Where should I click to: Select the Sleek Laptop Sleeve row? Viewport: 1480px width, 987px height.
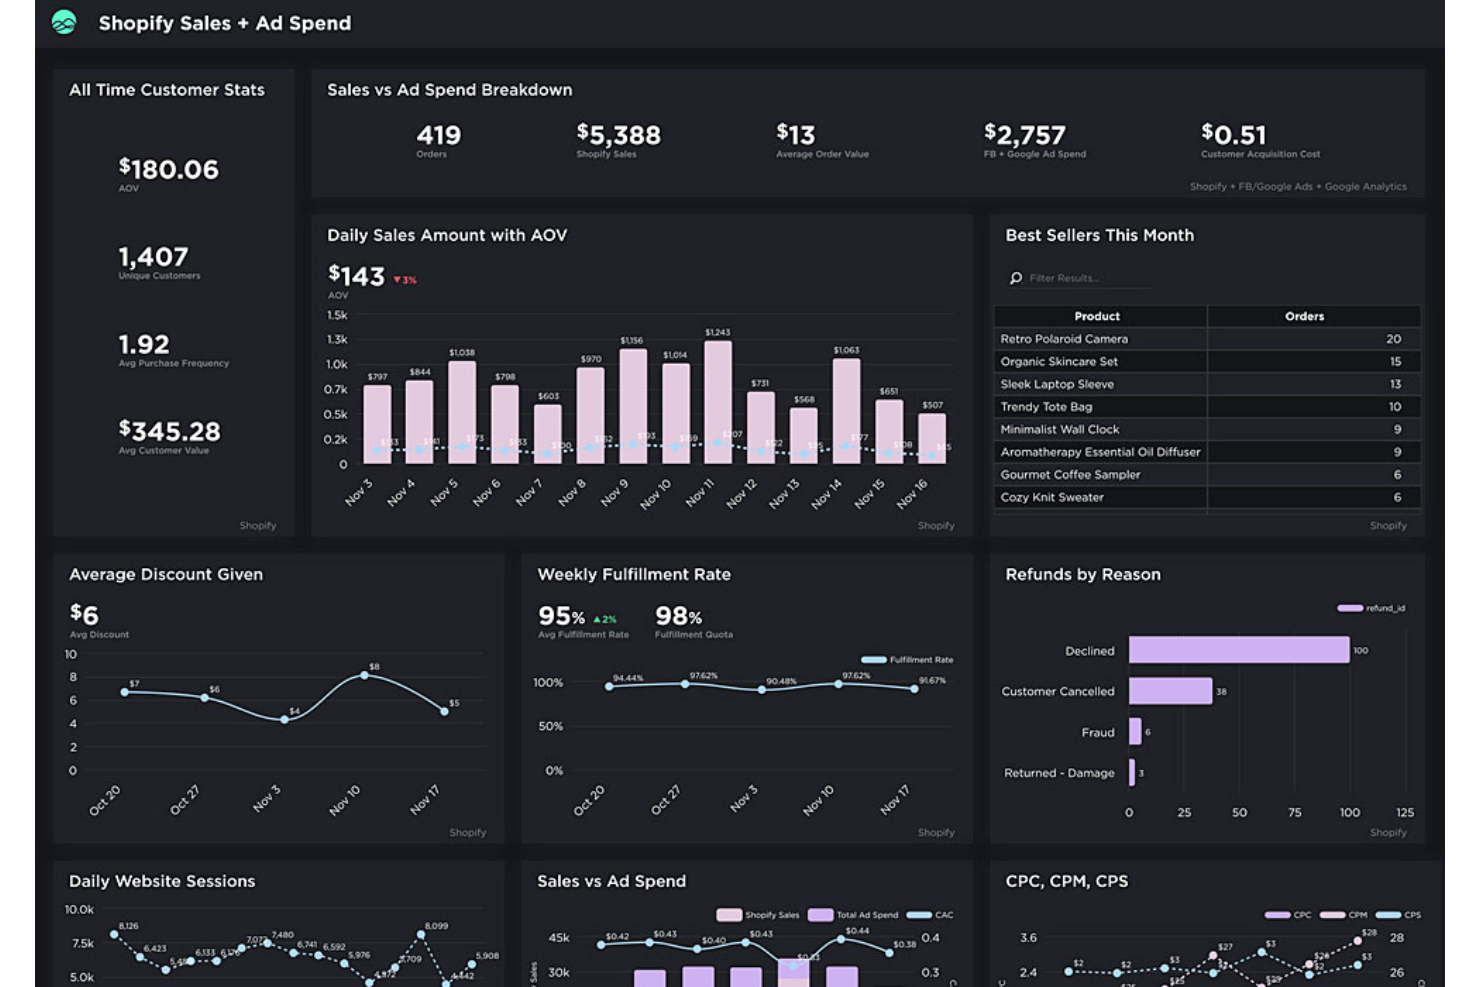pos(1207,384)
